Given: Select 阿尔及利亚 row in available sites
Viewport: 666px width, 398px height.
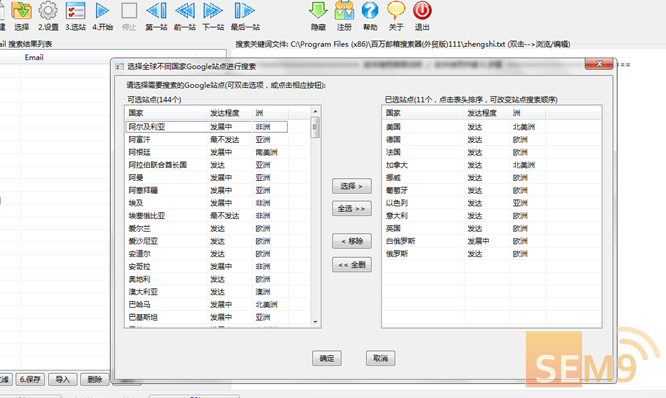Looking at the screenshot, I should coord(206,127).
